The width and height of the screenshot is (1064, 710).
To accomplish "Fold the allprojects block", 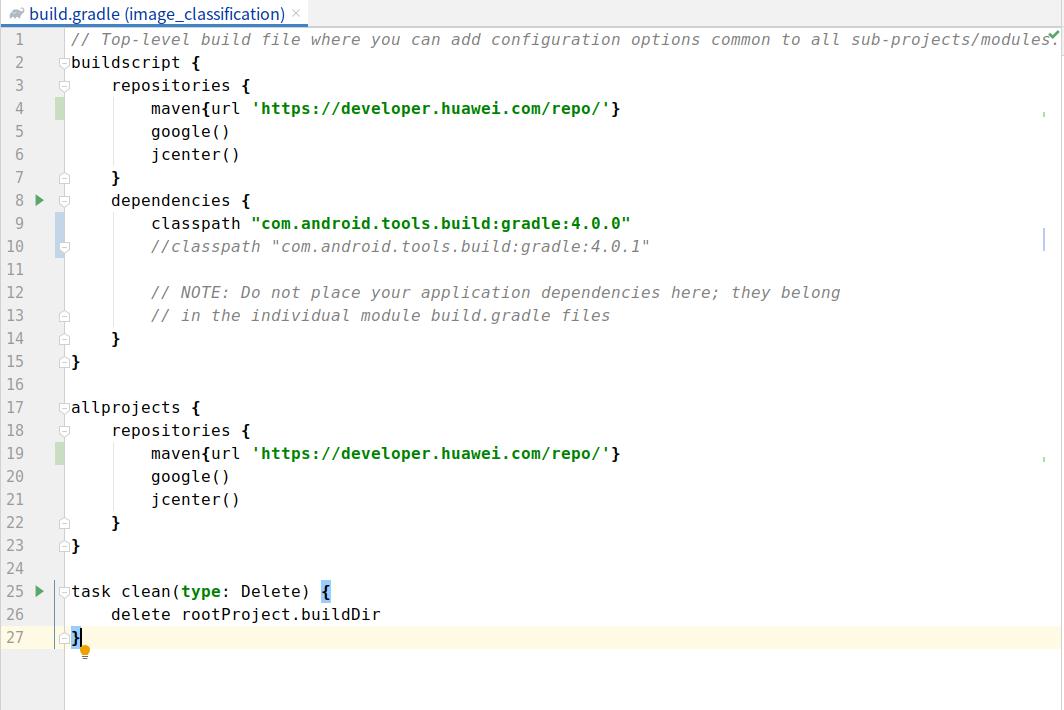I will click(65, 408).
